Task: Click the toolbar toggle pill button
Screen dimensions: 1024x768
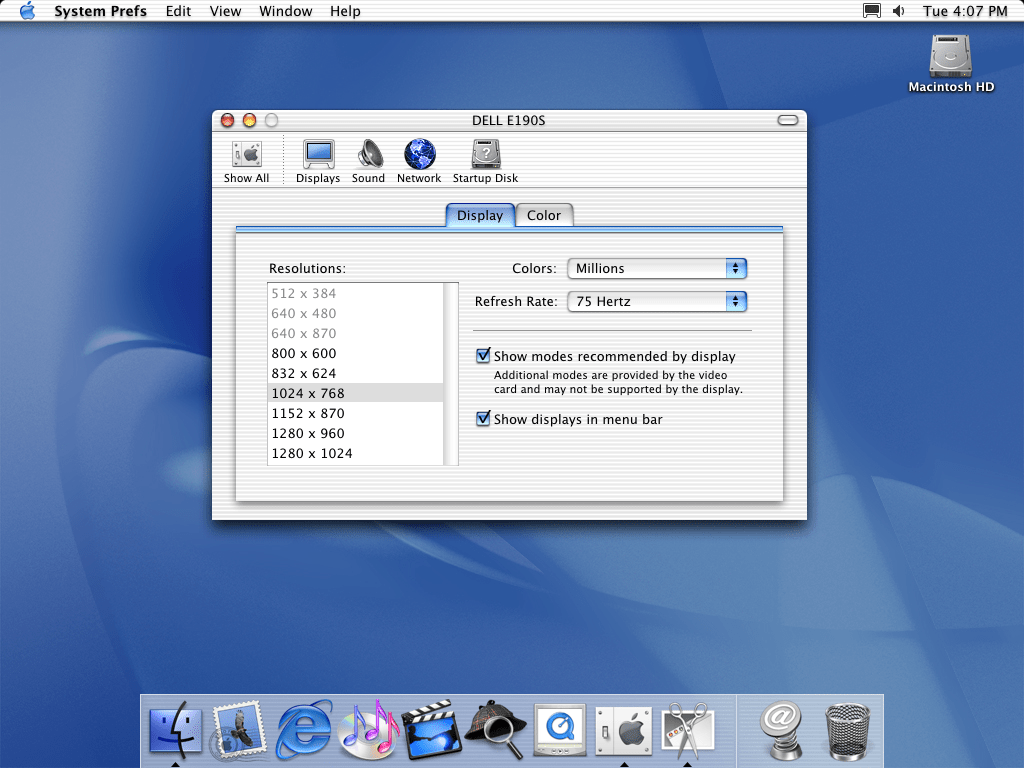Action: [788, 120]
